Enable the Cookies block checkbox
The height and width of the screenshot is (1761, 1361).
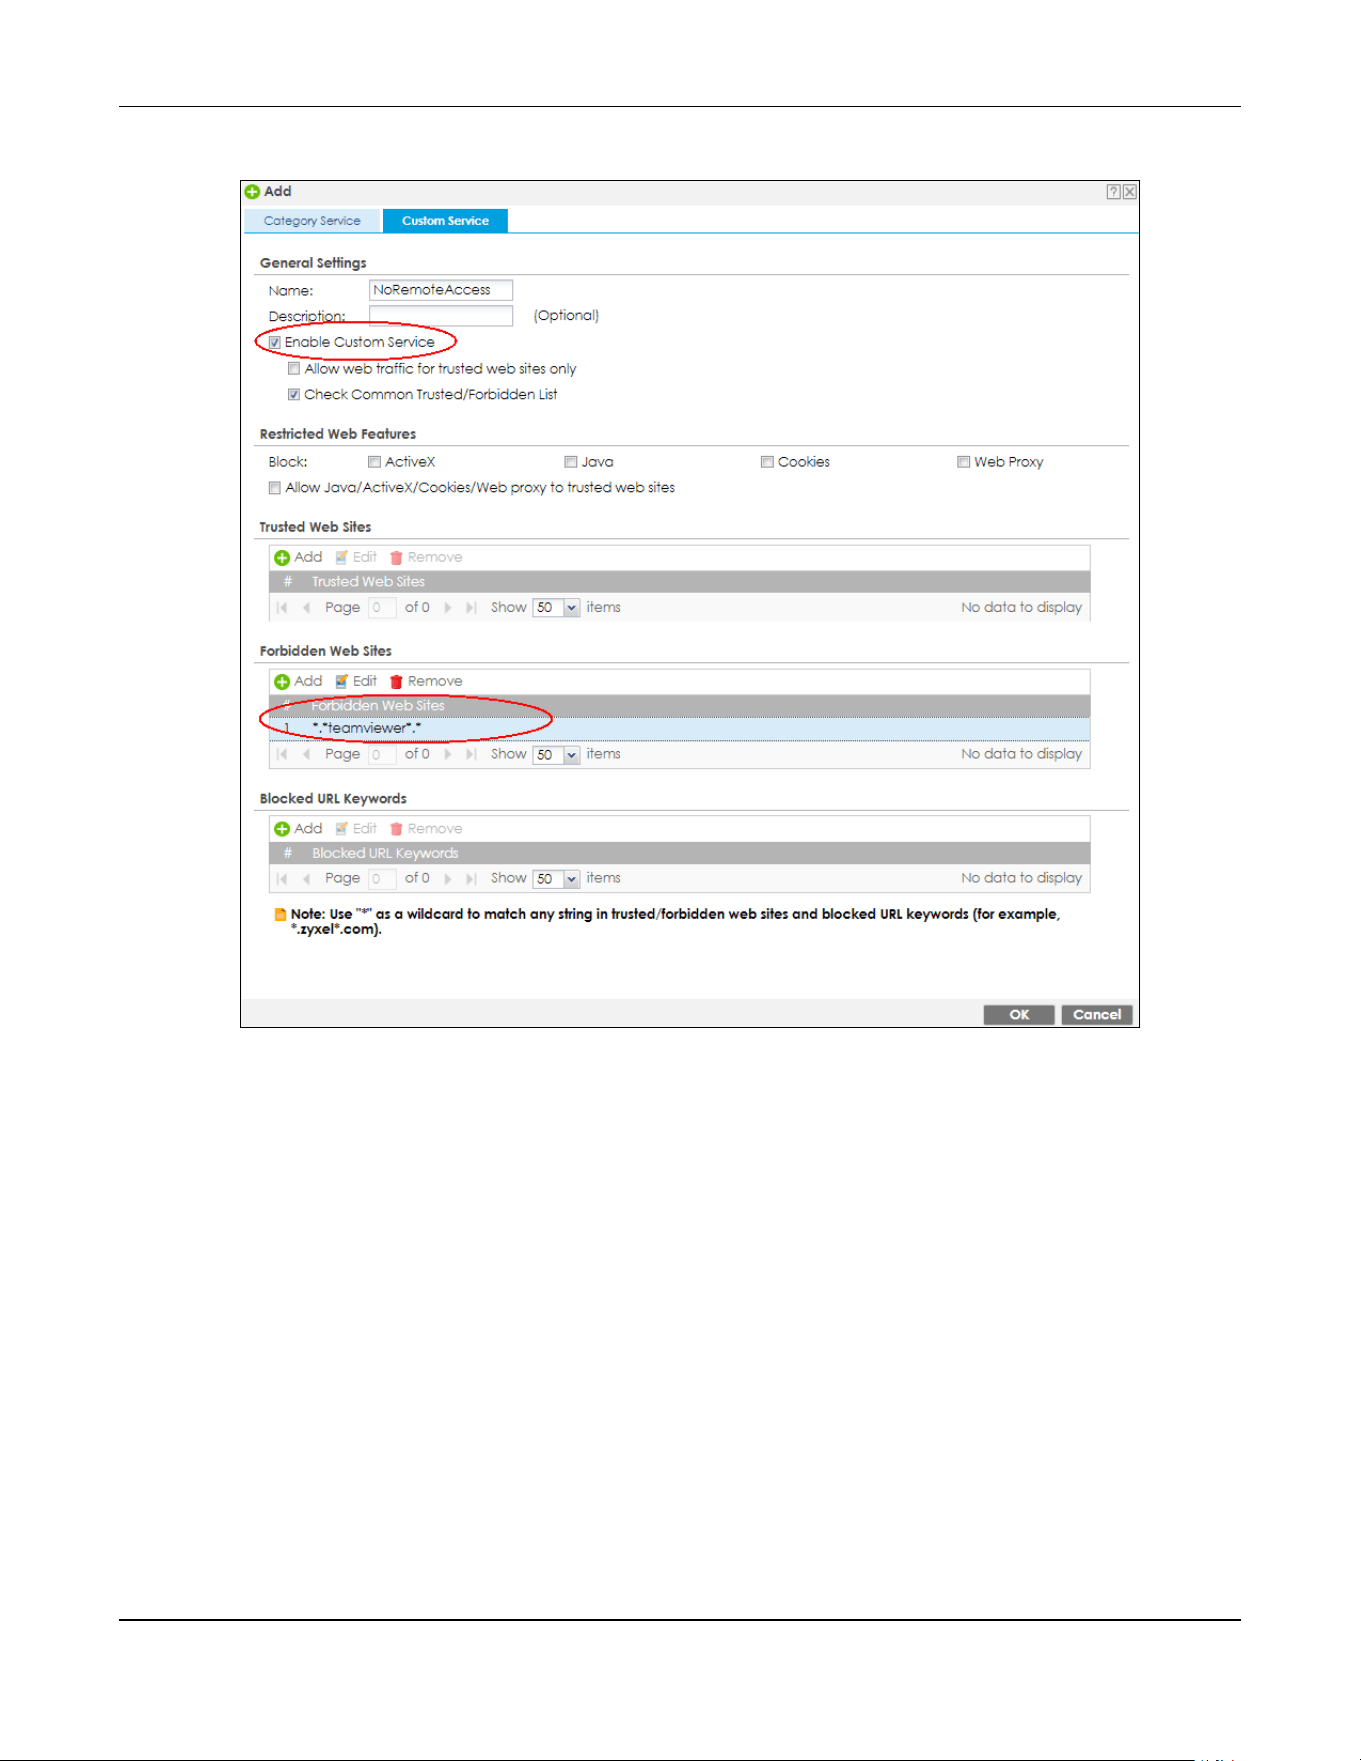pyautogui.click(x=767, y=462)
